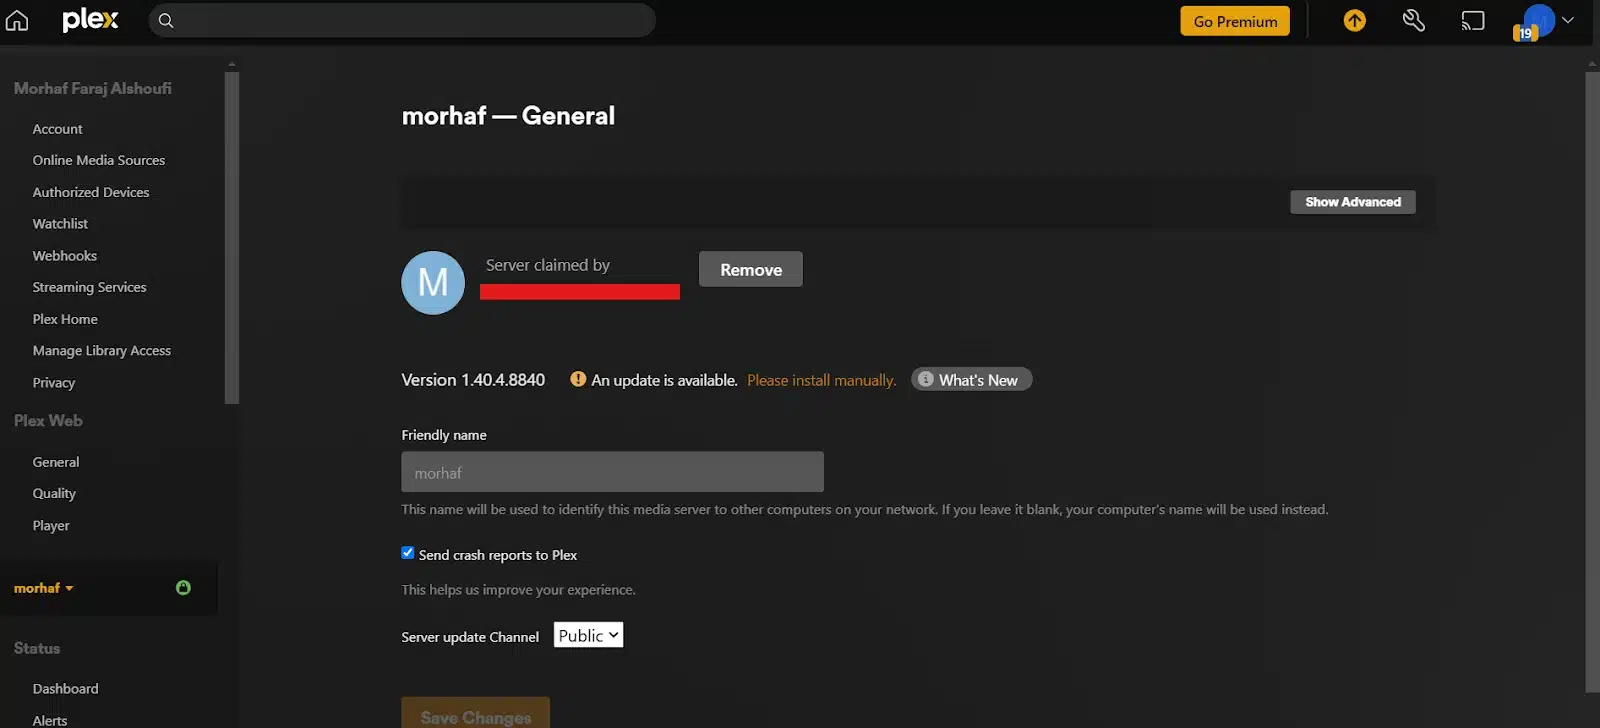The width and height of the screenshot is (1600, 728).
Task: Click Go Premium button
Action: [x=1235, y=21]
